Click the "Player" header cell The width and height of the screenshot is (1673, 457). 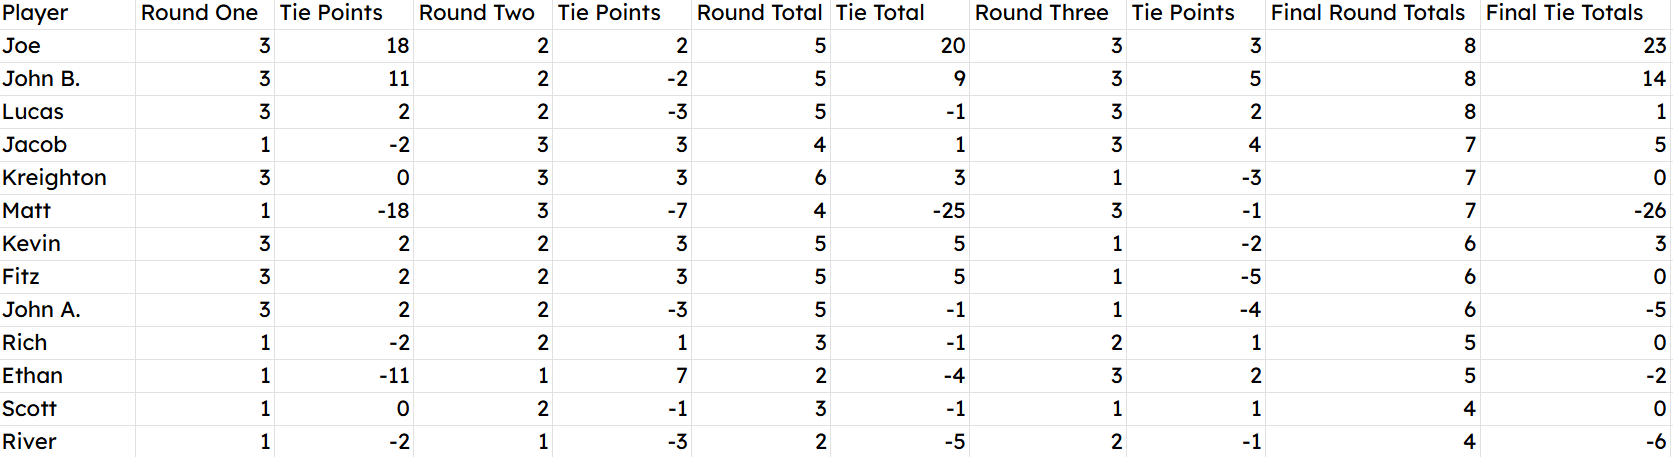pyautogui.click(x=35, y=13)
